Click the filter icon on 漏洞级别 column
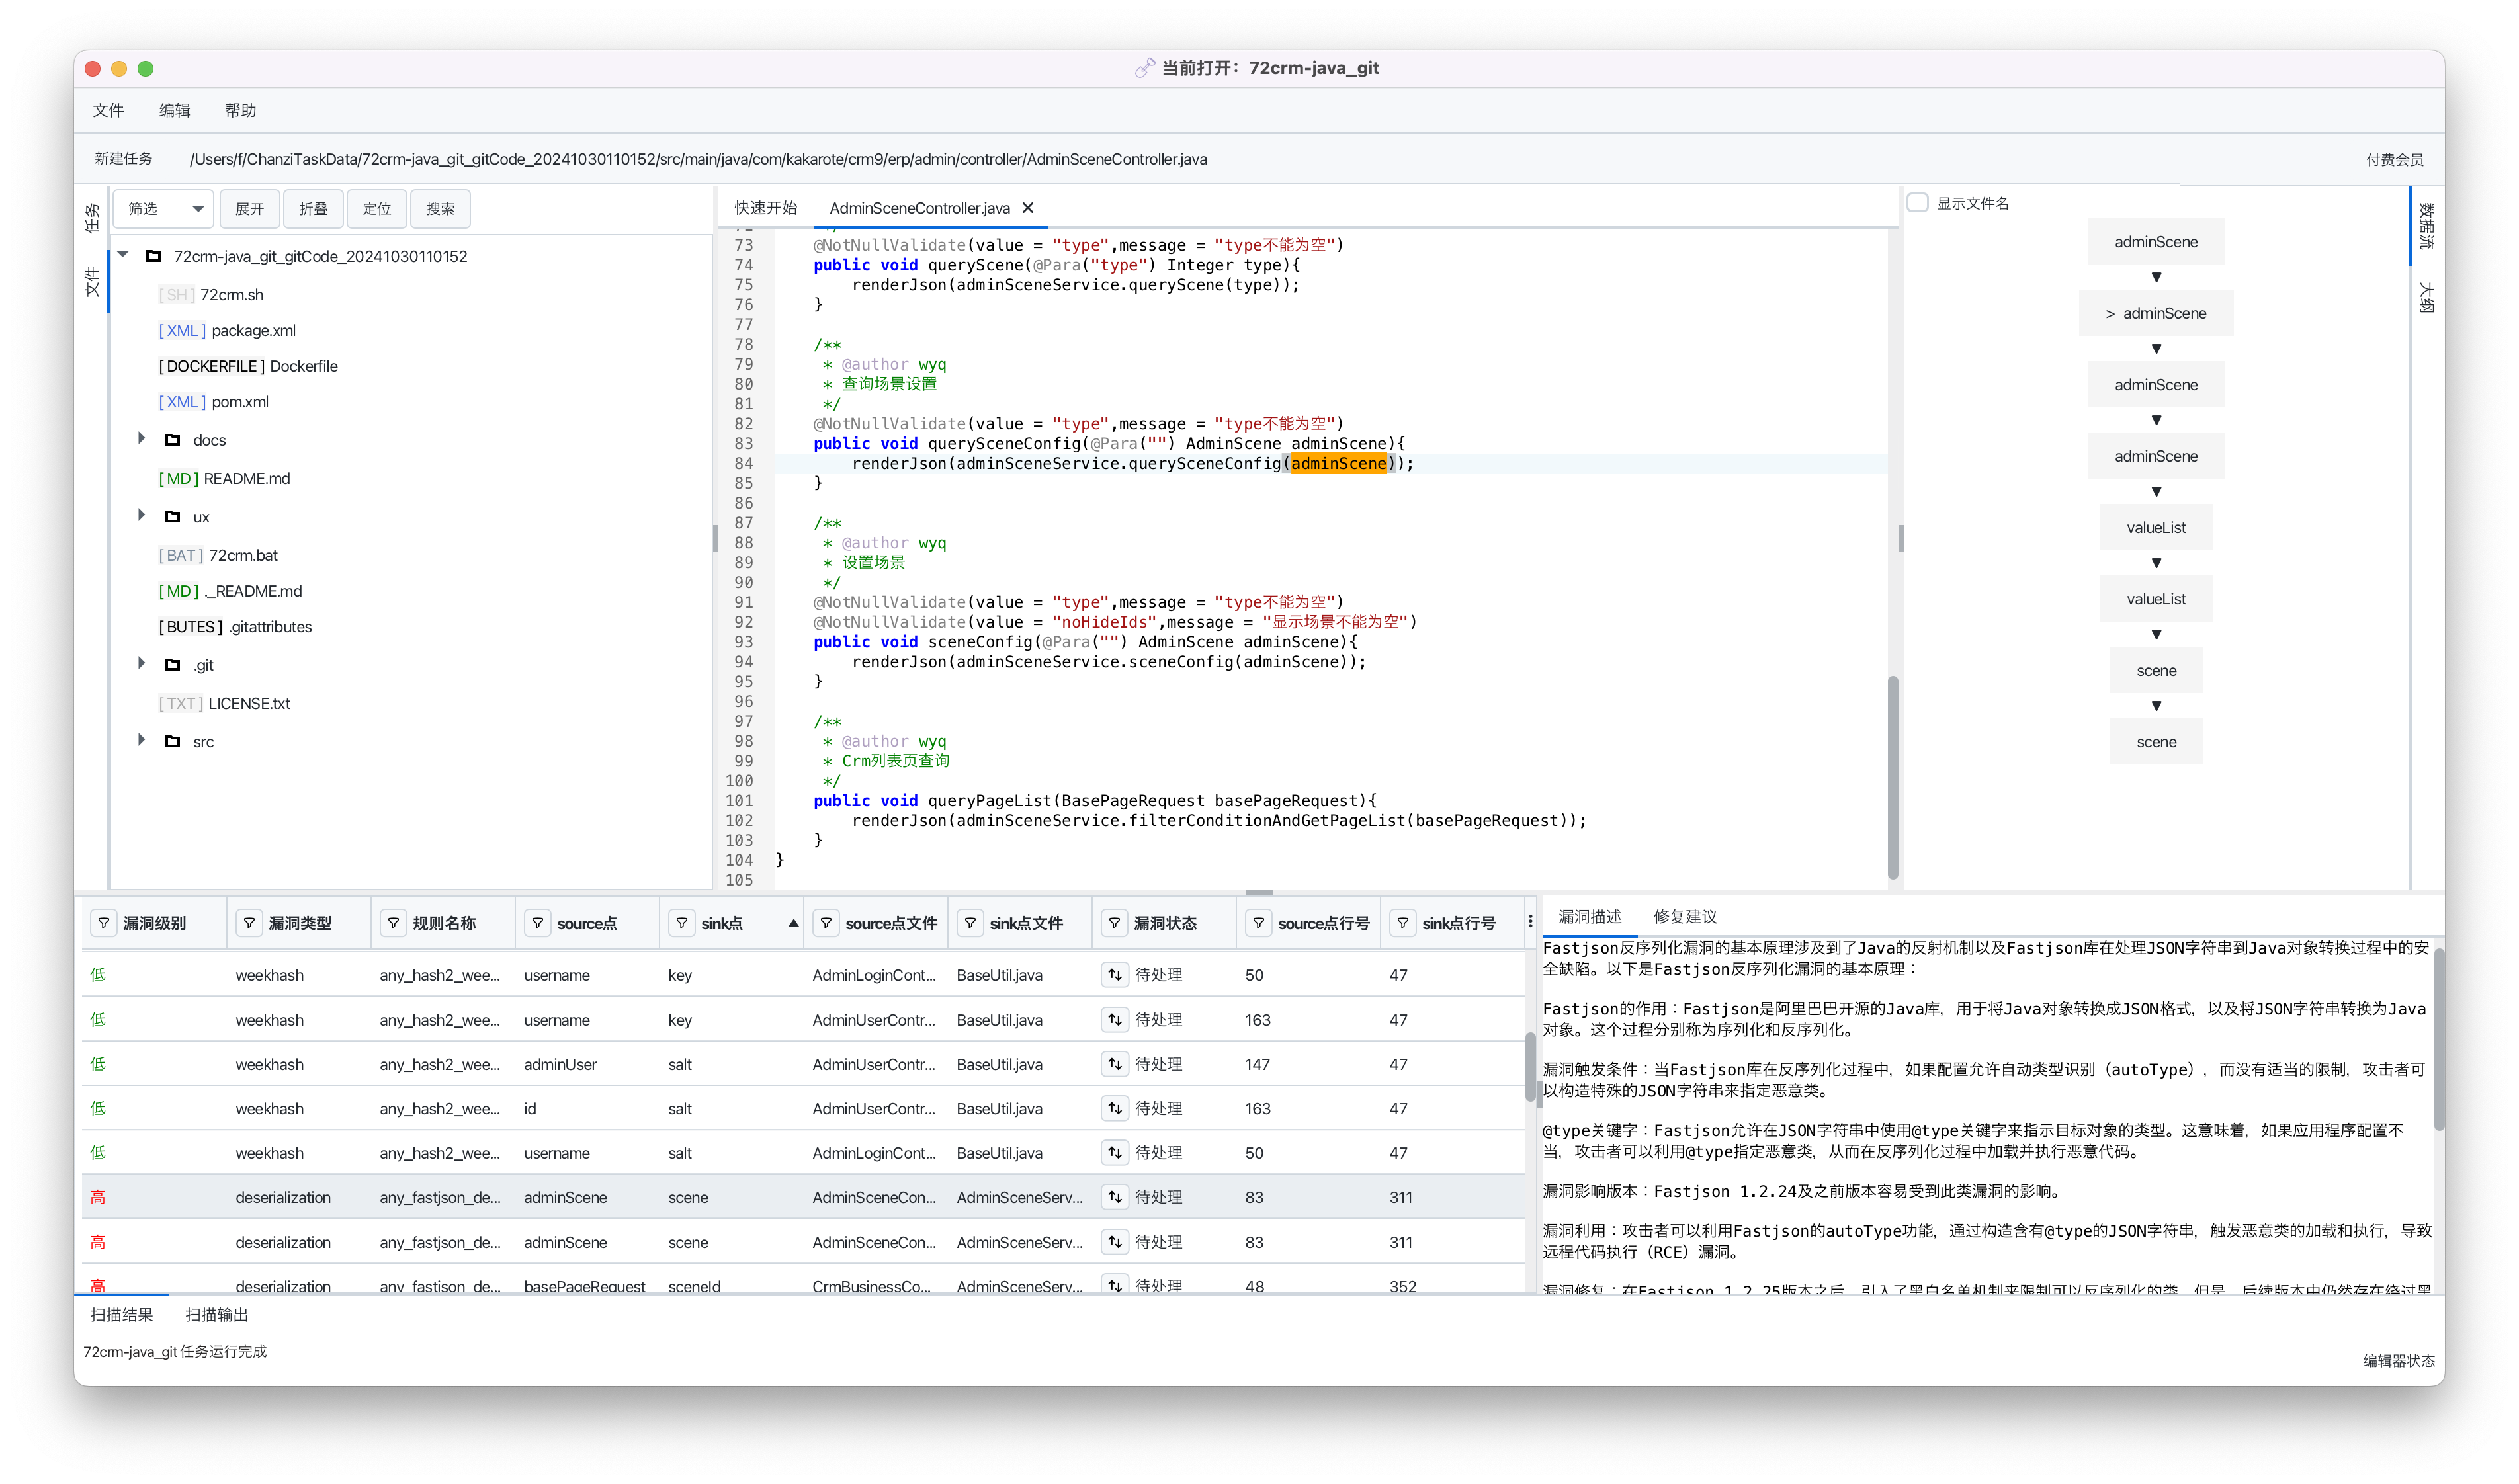 [104, 923]
